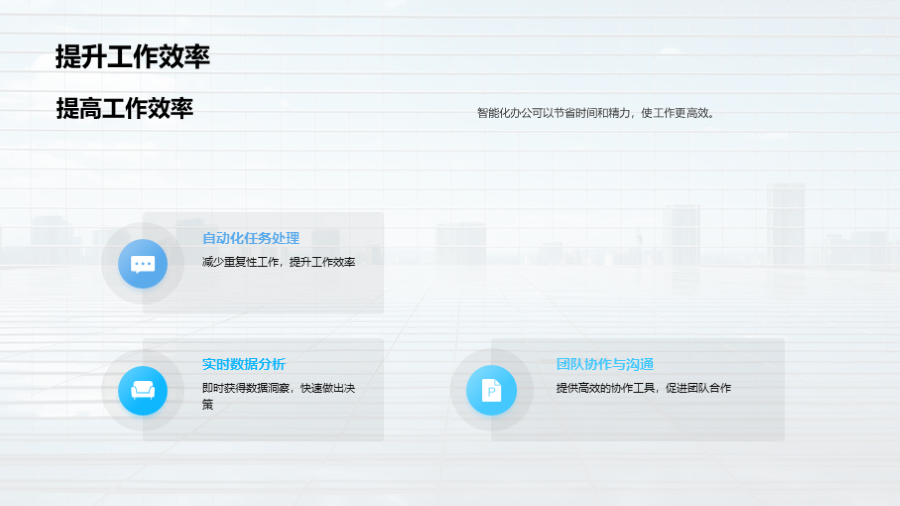
Task: Click the document P icon
Action: click(x=491, y=390)
